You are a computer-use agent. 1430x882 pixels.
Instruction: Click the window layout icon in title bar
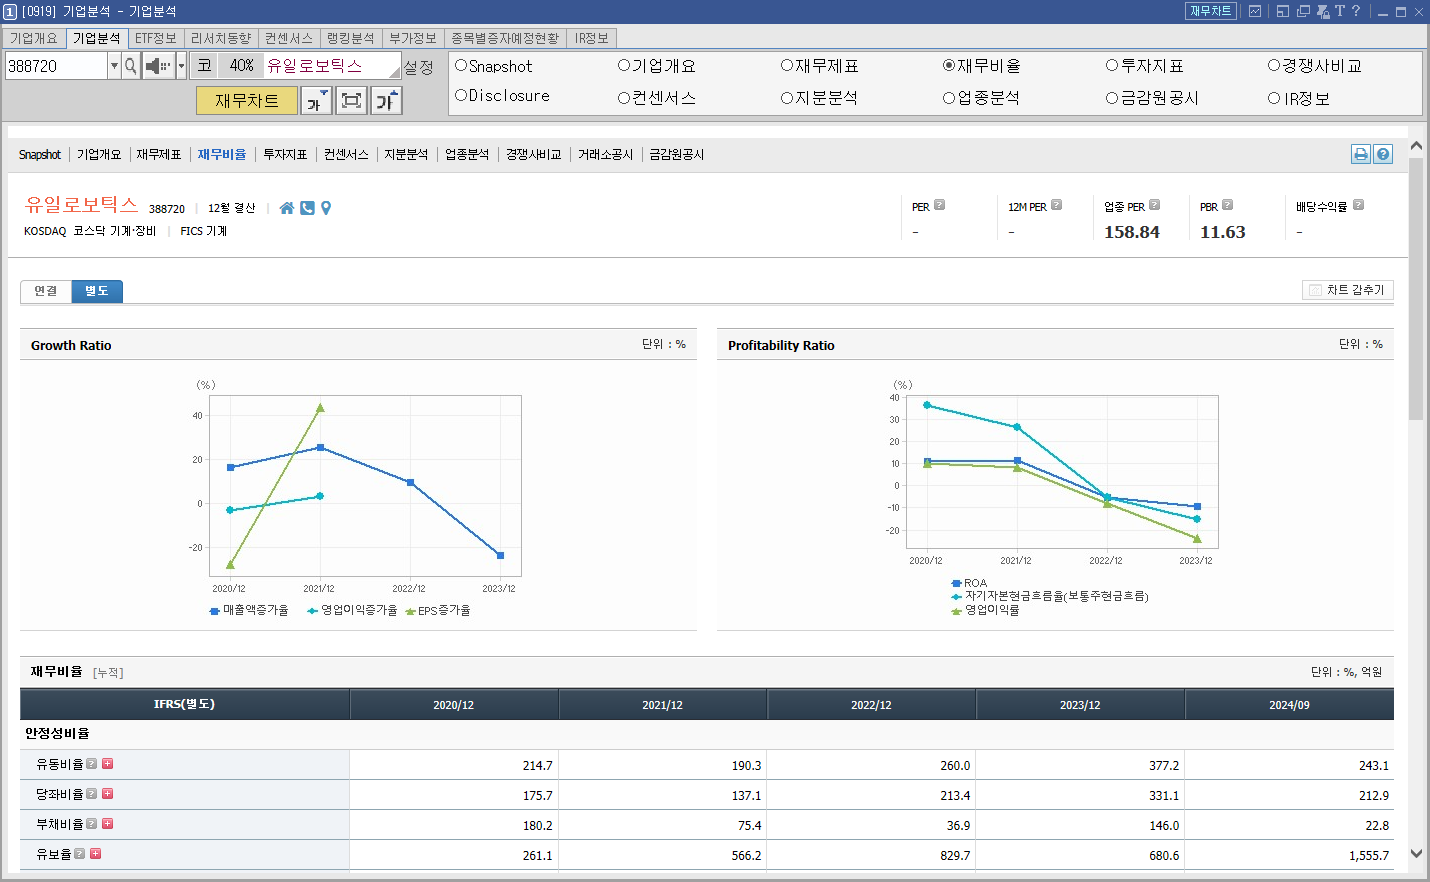point(1282,11)
